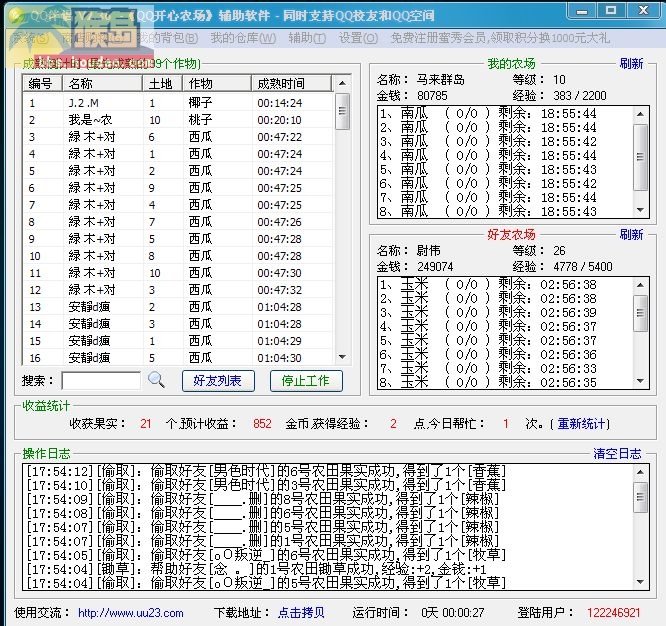Screen dimensions: 666x626
Task: Select row 16 安静d疯 time 01:04:30
Action: (x=178, y=358)
